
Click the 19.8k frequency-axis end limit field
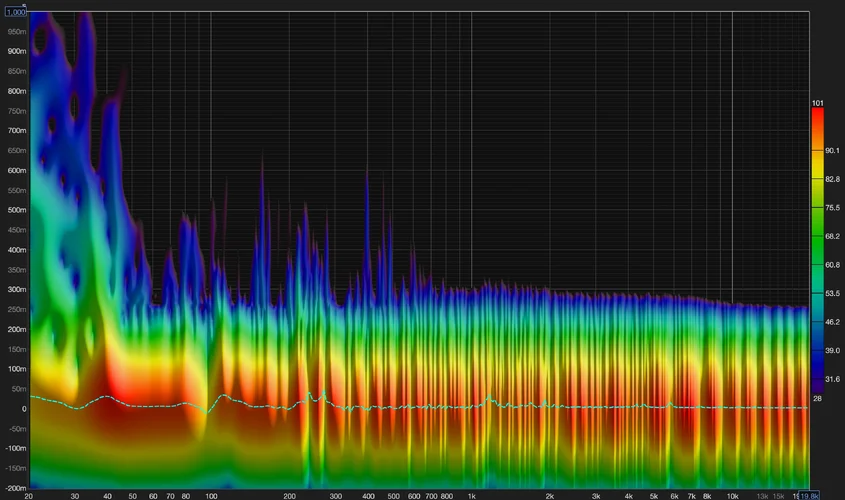point(808,495)
